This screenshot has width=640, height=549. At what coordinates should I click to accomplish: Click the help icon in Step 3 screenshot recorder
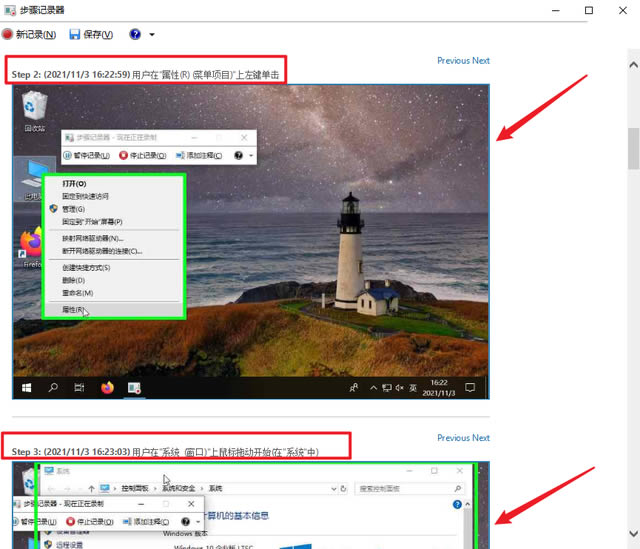185,522
